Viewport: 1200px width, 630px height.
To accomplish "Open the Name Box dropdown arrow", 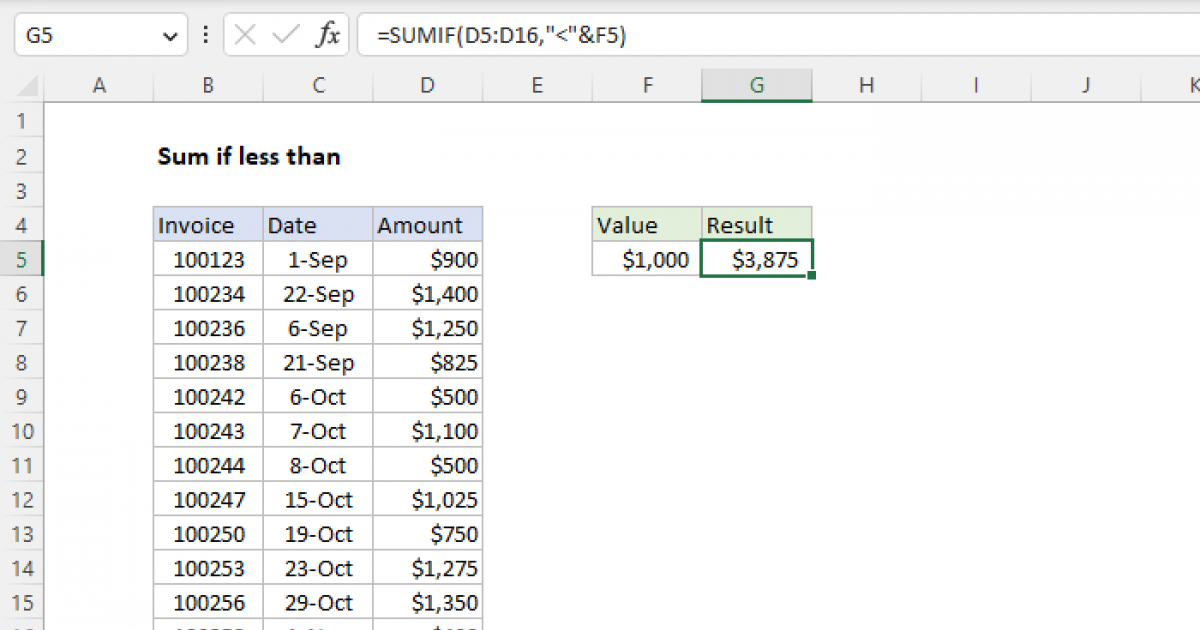I will coord(168,36).
